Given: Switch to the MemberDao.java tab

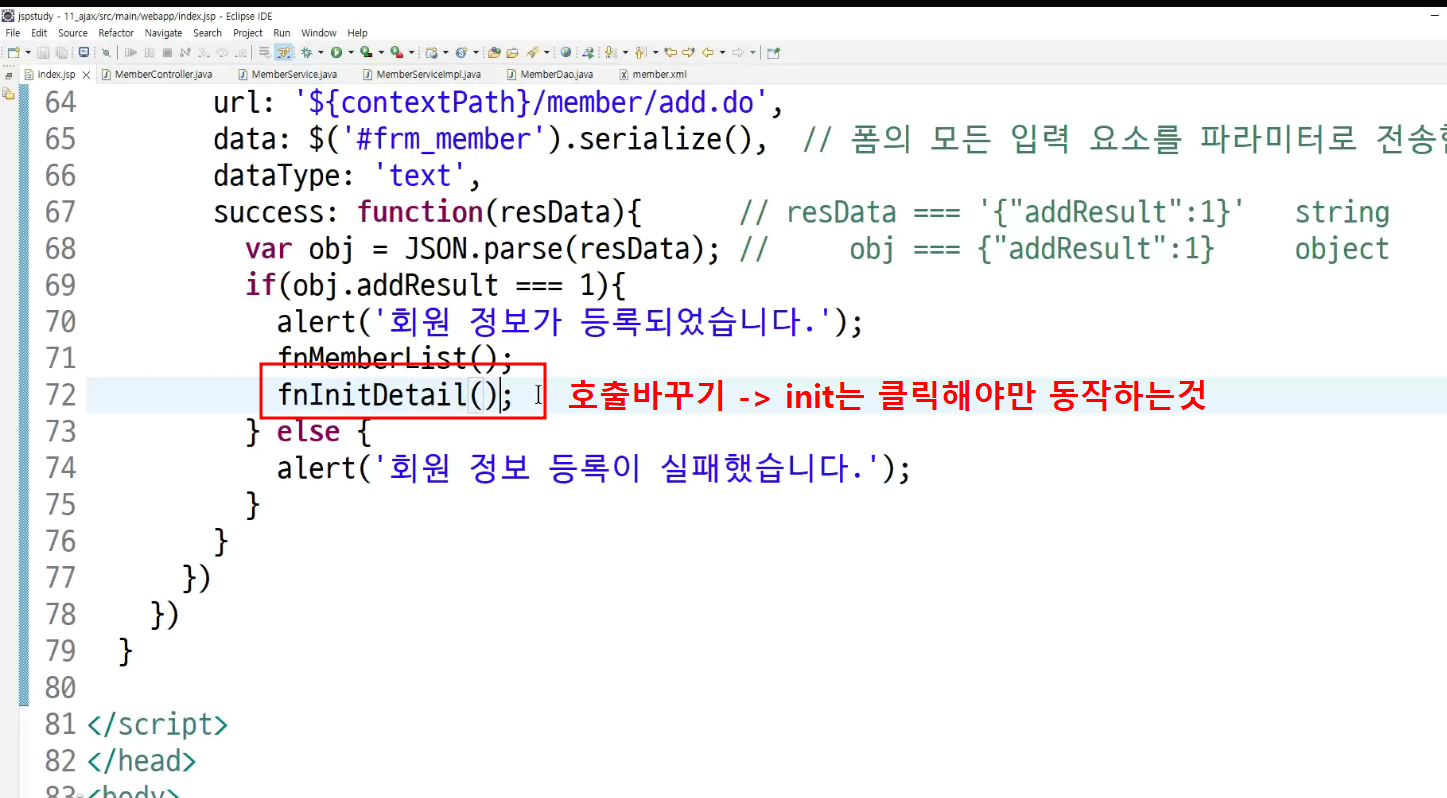Looking at the screenshot, I should tap(556, 74).
